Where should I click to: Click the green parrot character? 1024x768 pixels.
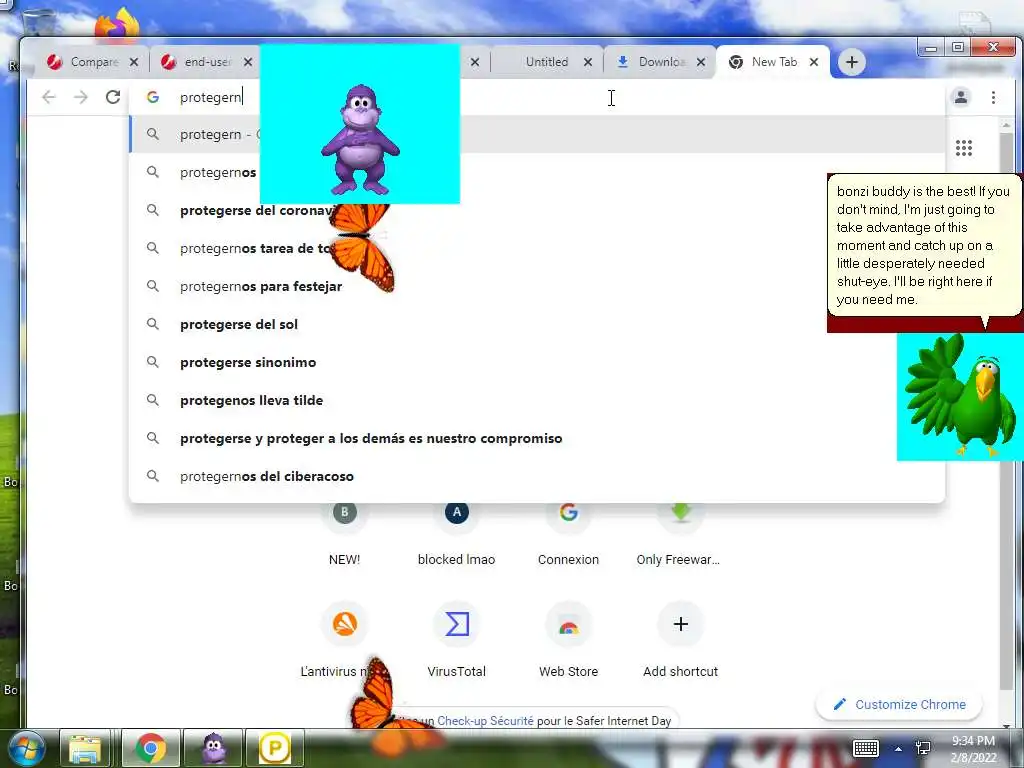(x=960, y=397)
